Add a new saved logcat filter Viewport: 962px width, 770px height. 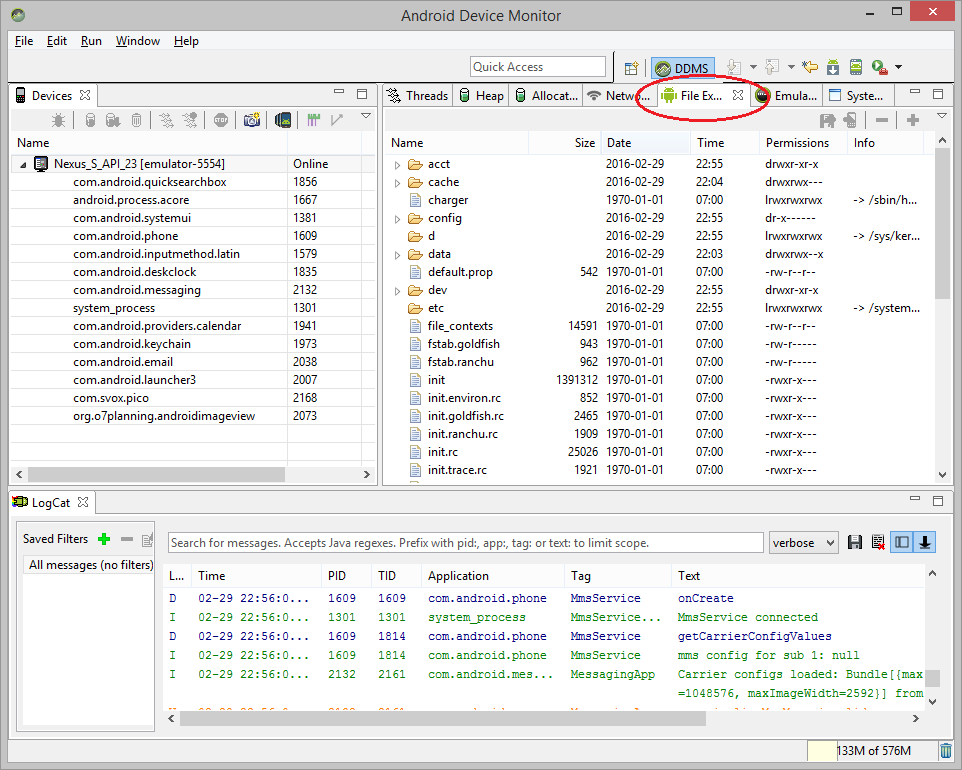coord(104,539)
